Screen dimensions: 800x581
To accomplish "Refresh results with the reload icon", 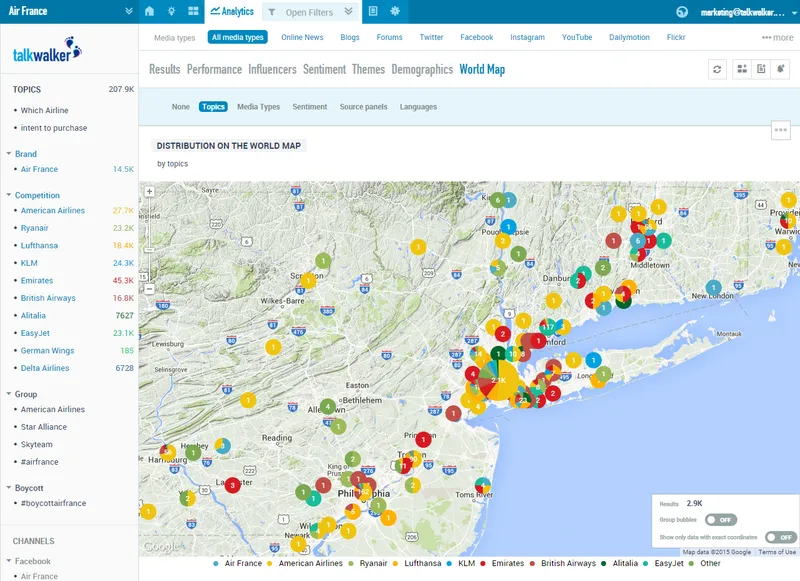I will 717,69.
